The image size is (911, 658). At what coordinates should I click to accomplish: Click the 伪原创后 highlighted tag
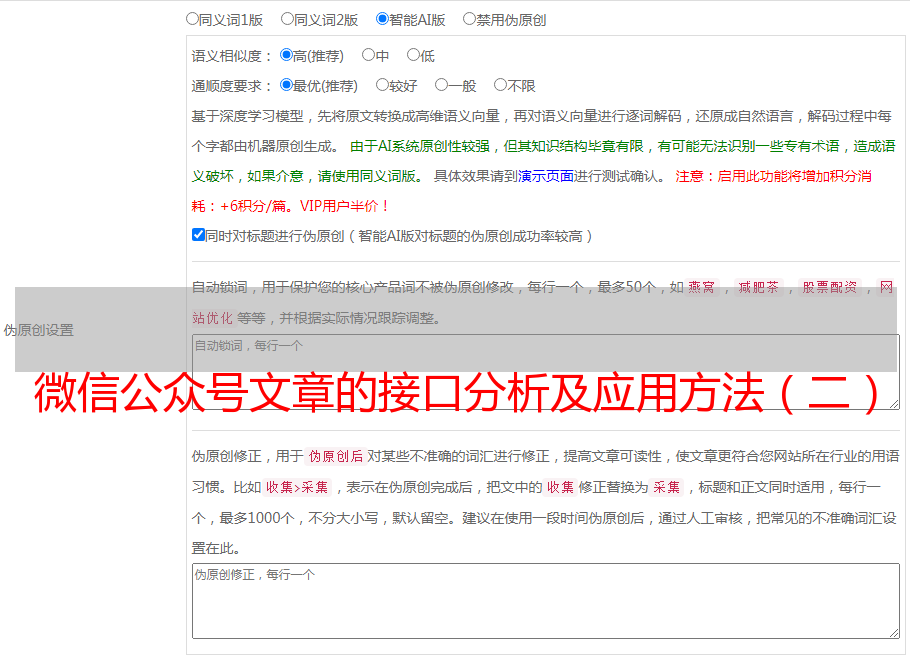click(336, 456)
